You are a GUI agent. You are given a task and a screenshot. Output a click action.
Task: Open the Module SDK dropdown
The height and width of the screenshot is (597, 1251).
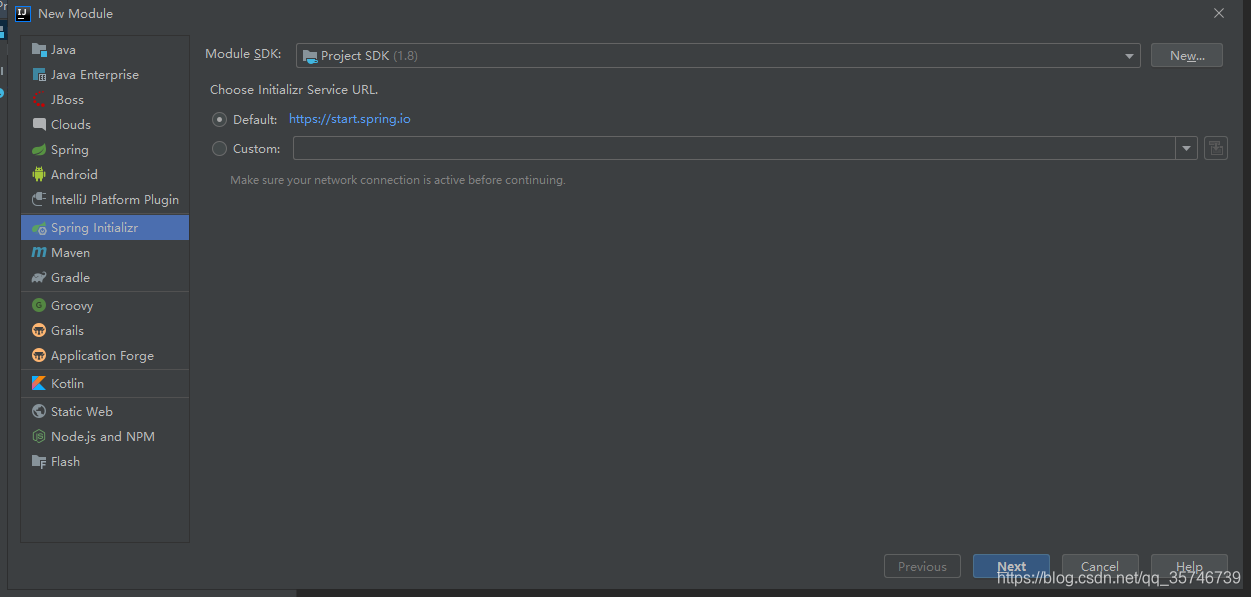click(718, 56)
